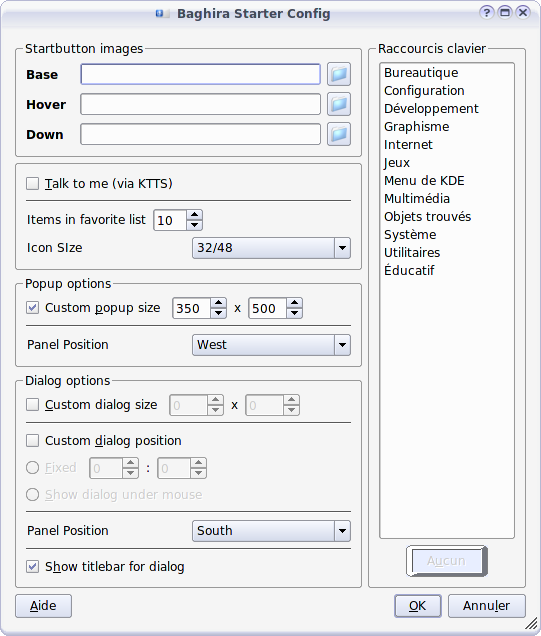
Task: Enable Custom dialog position checkbox
Action: coord(32,440)
